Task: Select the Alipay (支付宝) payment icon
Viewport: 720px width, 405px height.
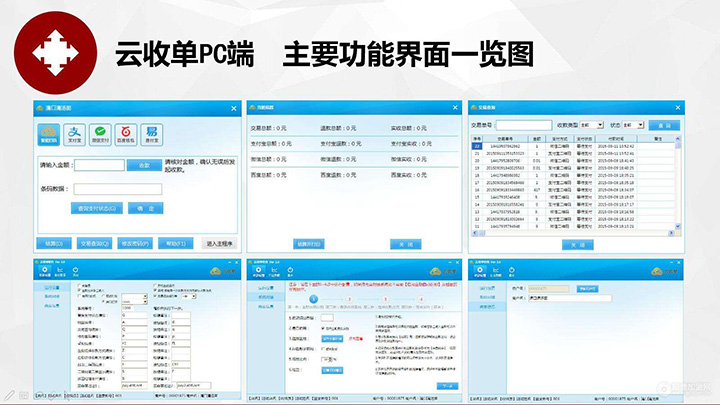Action: tap(75, 133)
